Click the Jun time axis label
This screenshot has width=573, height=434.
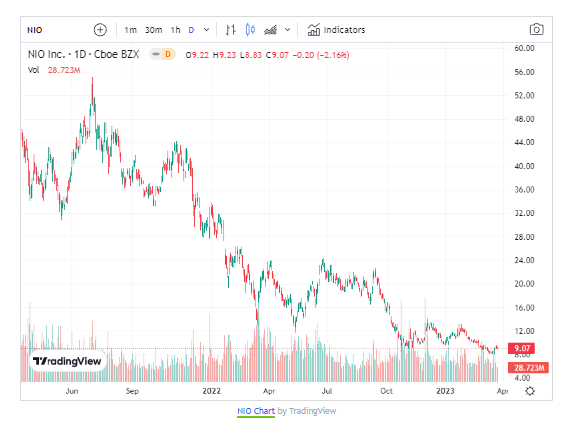tap(72, 391)
